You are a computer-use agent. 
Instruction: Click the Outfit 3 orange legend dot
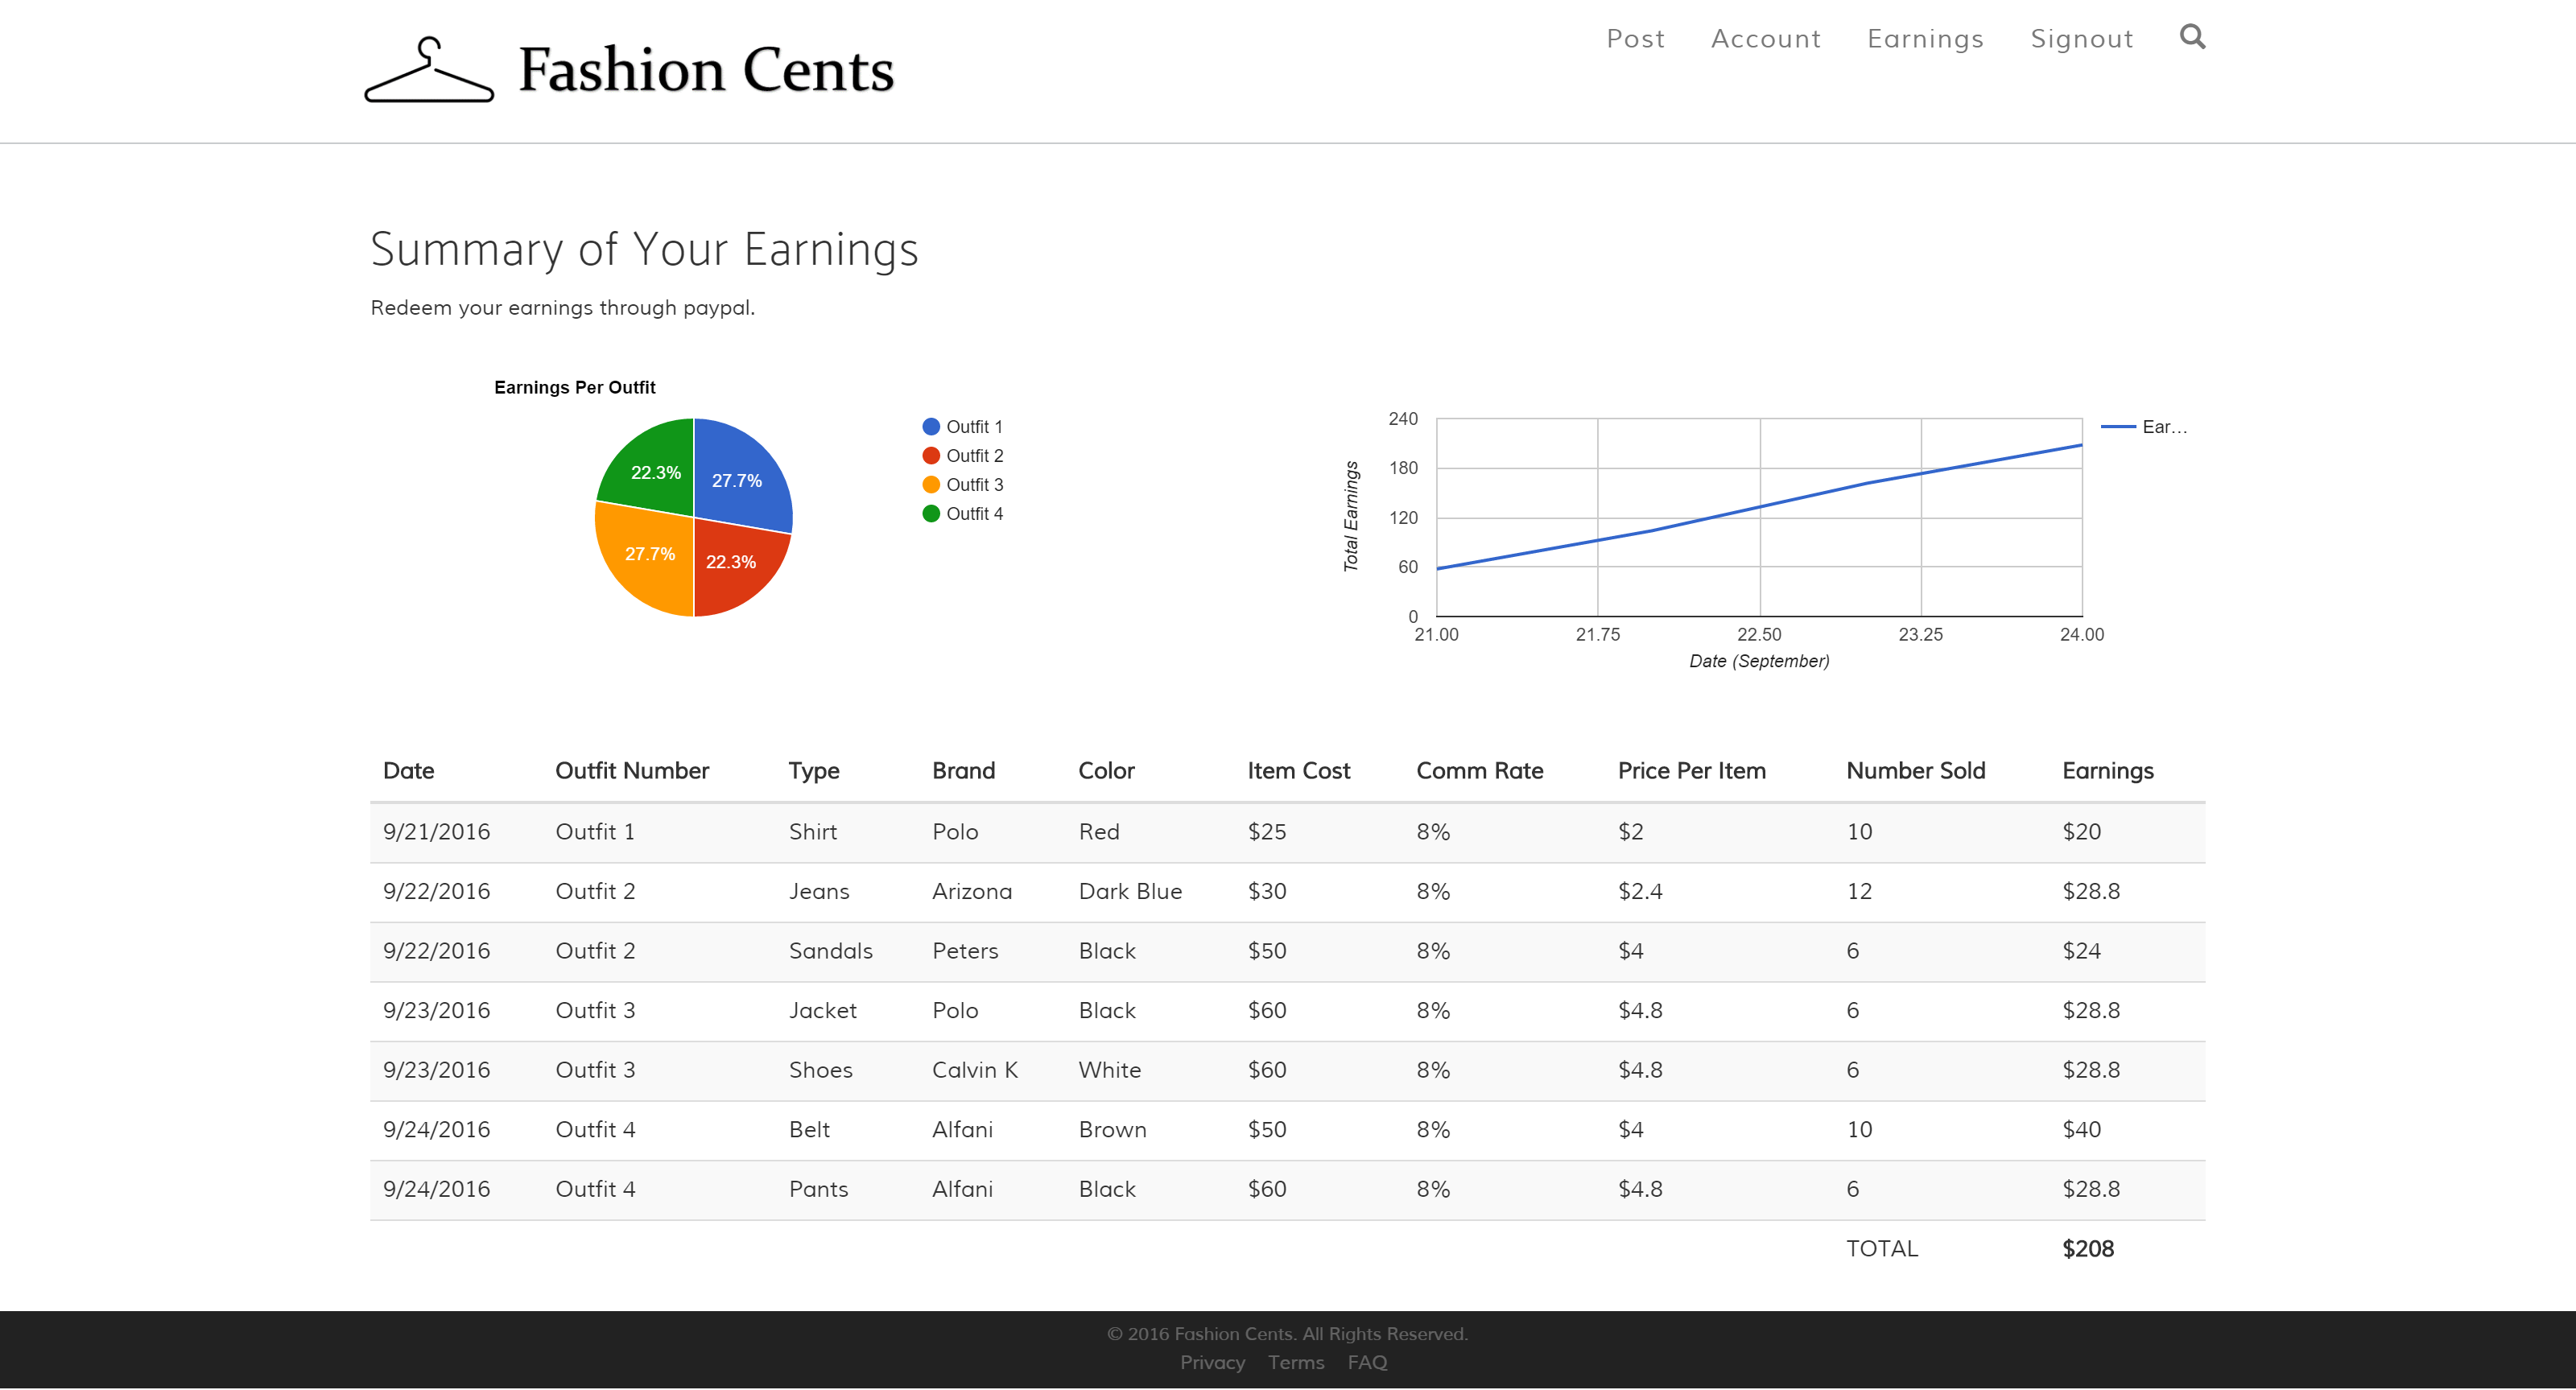[931, 485]
